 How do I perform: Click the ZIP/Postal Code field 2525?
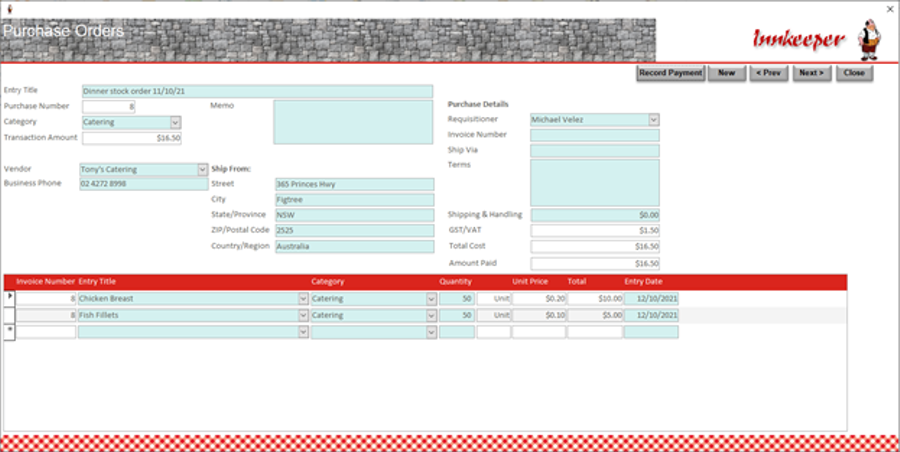[355, 231]
